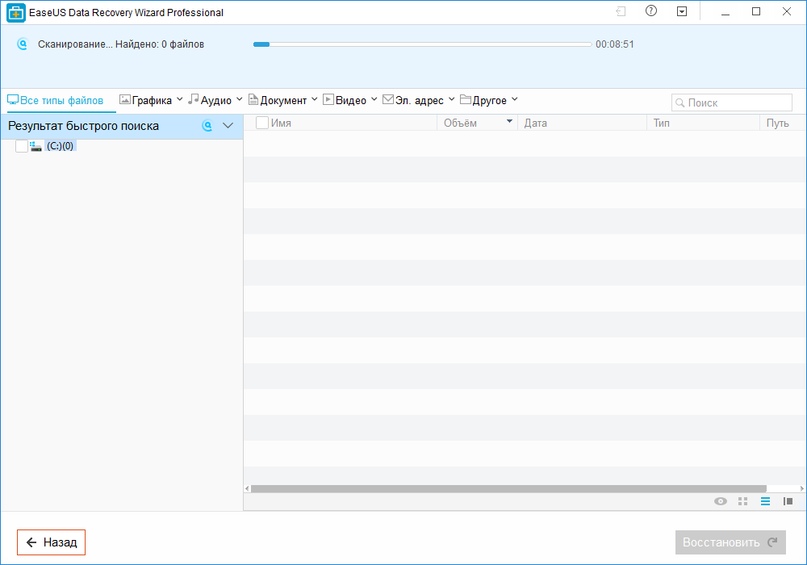Image resolution: width=807 pixels, height=565 pixels.
Task: Click the eye preview icon
Action: tap(720, 501)
